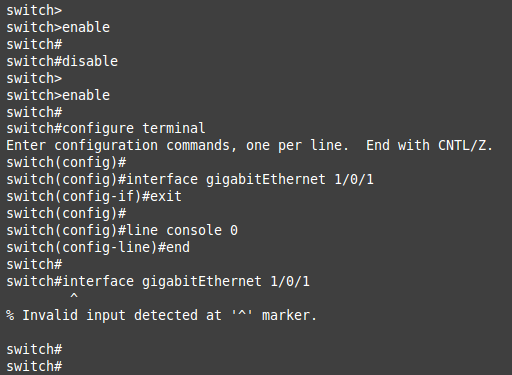Click the word "console" in line command

pos(194,230)
